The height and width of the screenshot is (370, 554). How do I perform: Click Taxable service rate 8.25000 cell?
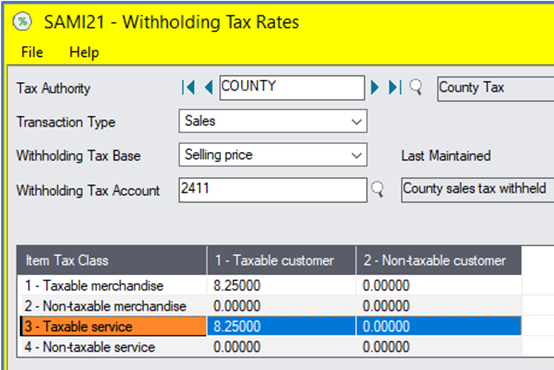pyautogui.click(x=281, y=326)
